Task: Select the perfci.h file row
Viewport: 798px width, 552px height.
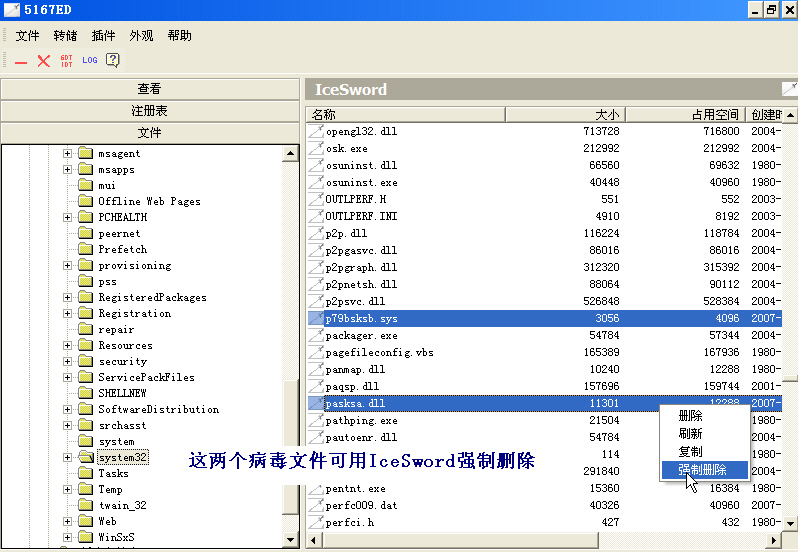Action: [x=544, y=522]
